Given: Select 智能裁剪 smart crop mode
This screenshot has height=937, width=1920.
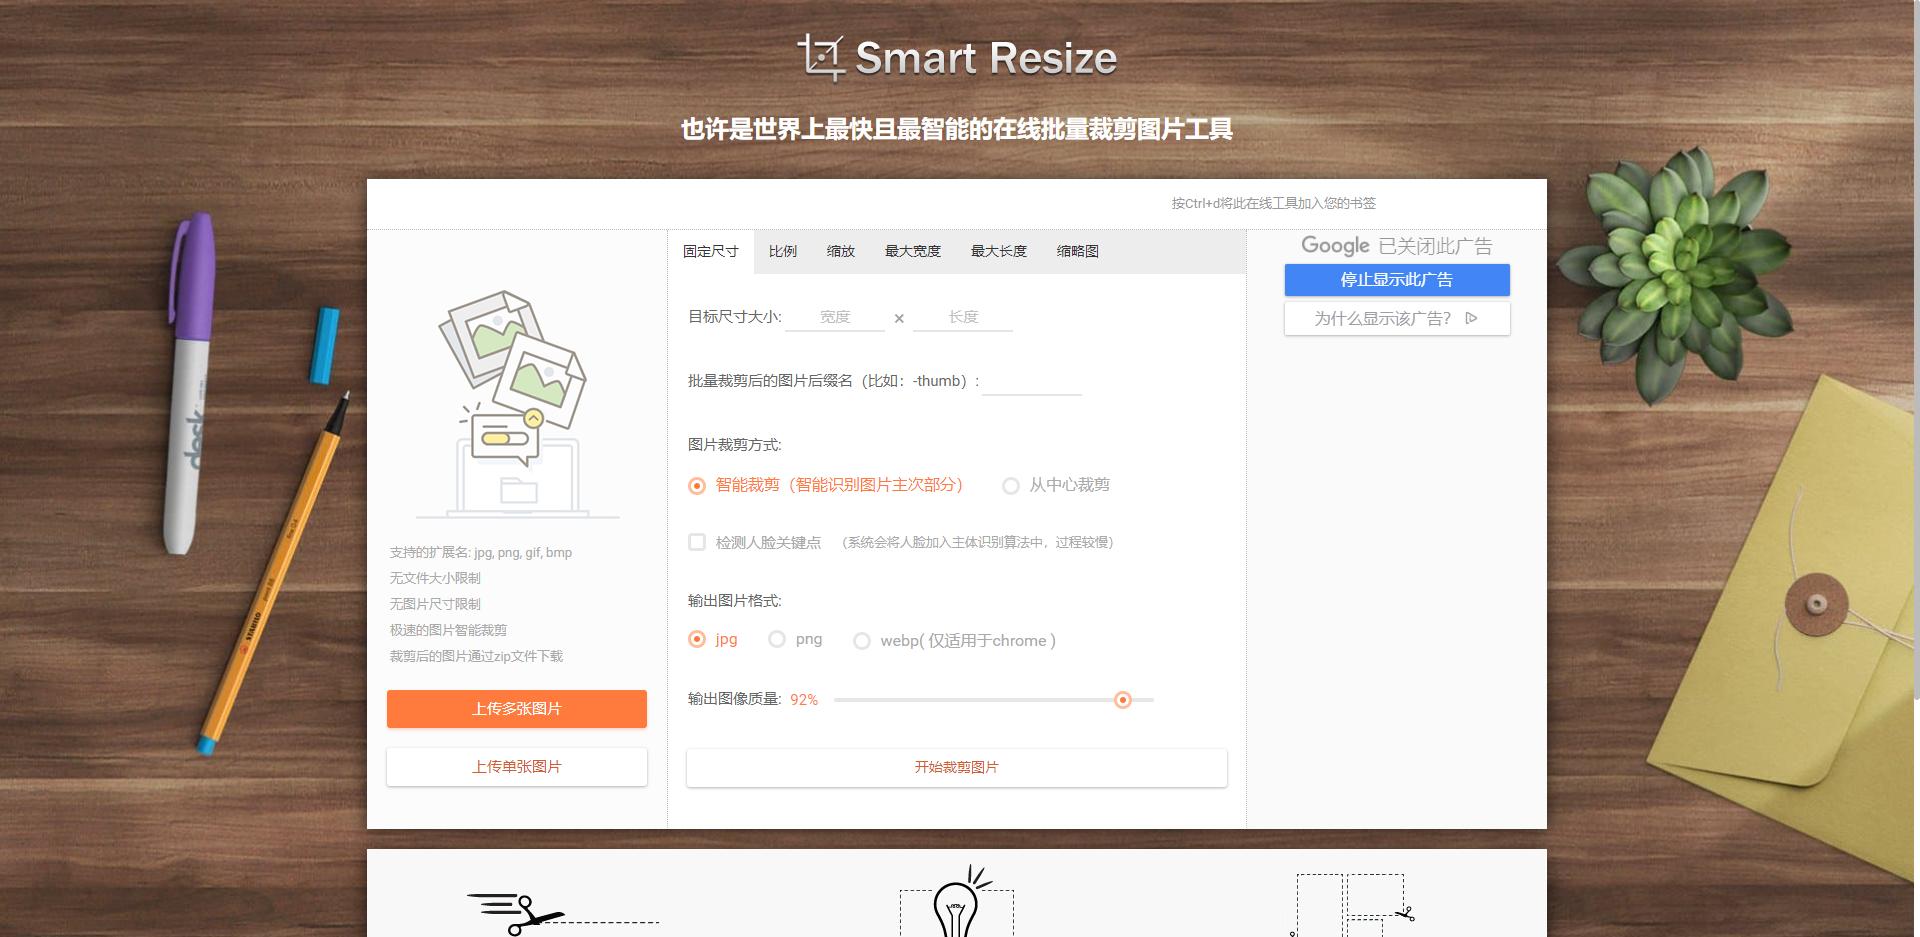Looking at the screenshot, I should tap(696, 486).
